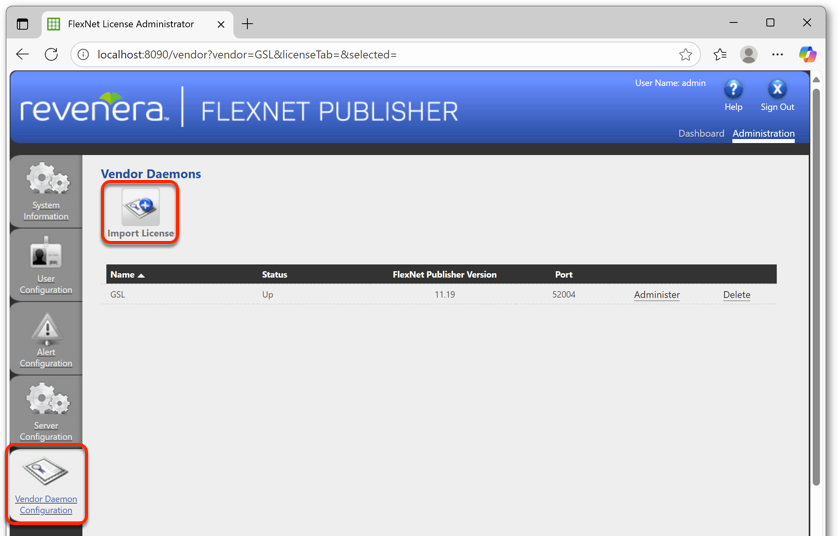Click the Vendor Daemon Configuration link text
The image size is (838, 536).
pos(46,504)
